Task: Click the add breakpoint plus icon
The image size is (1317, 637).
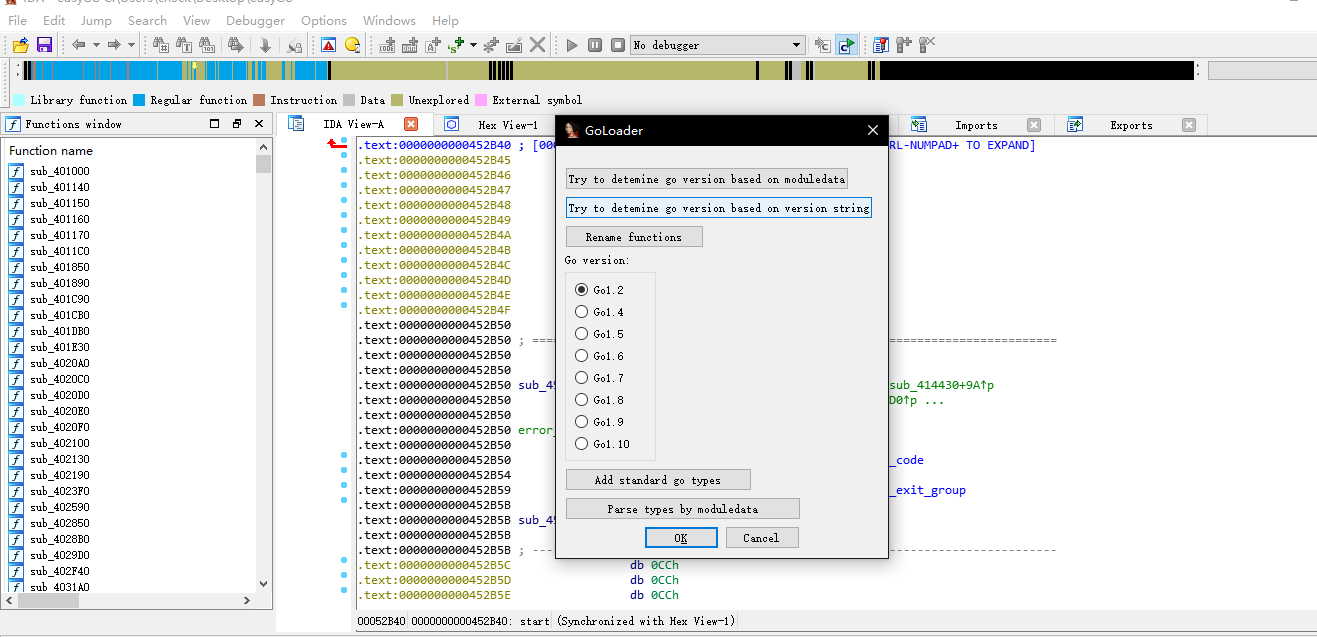Action: 904,45
